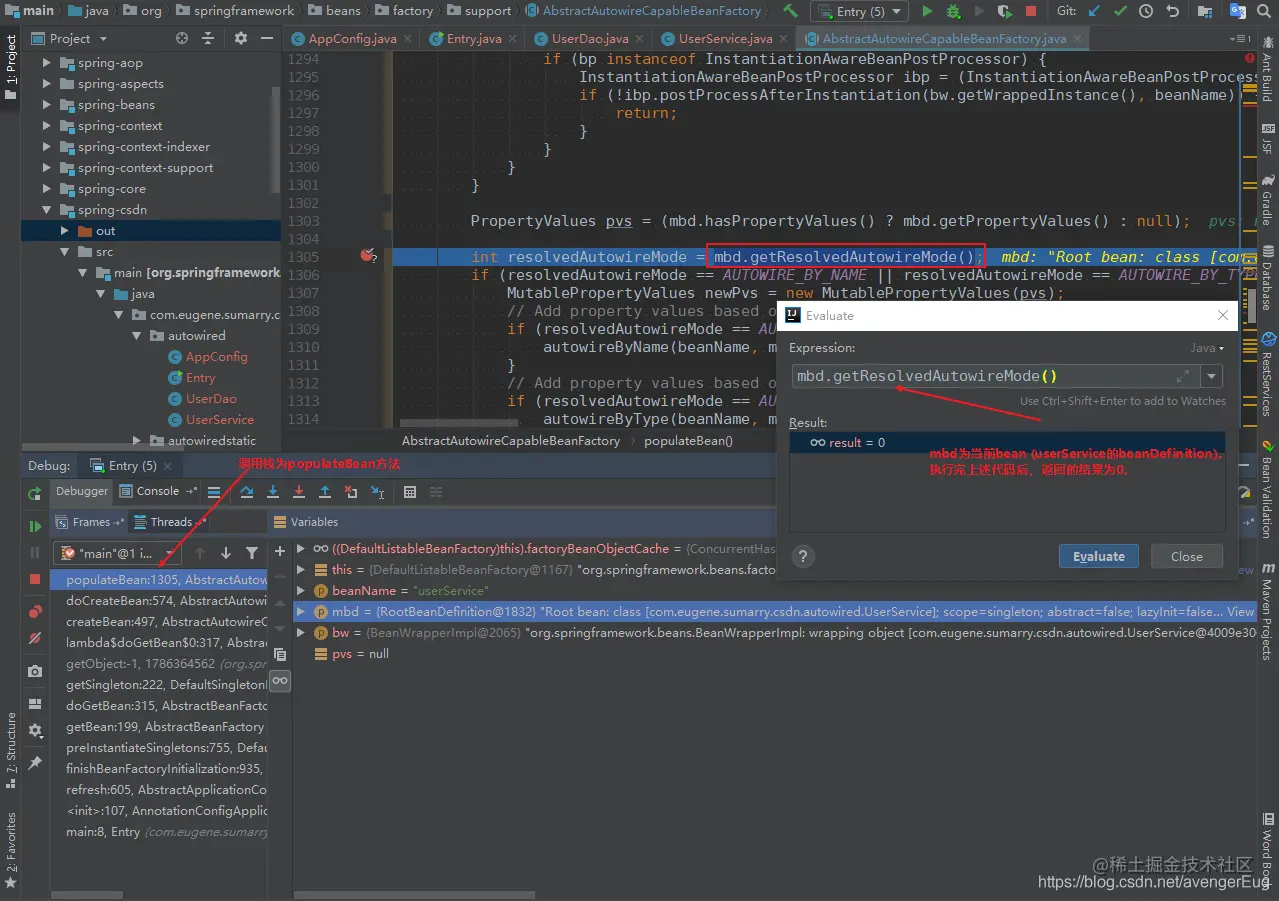Expand the spring-core module node
Screen dimensions: 1279x901
[47, 189]
